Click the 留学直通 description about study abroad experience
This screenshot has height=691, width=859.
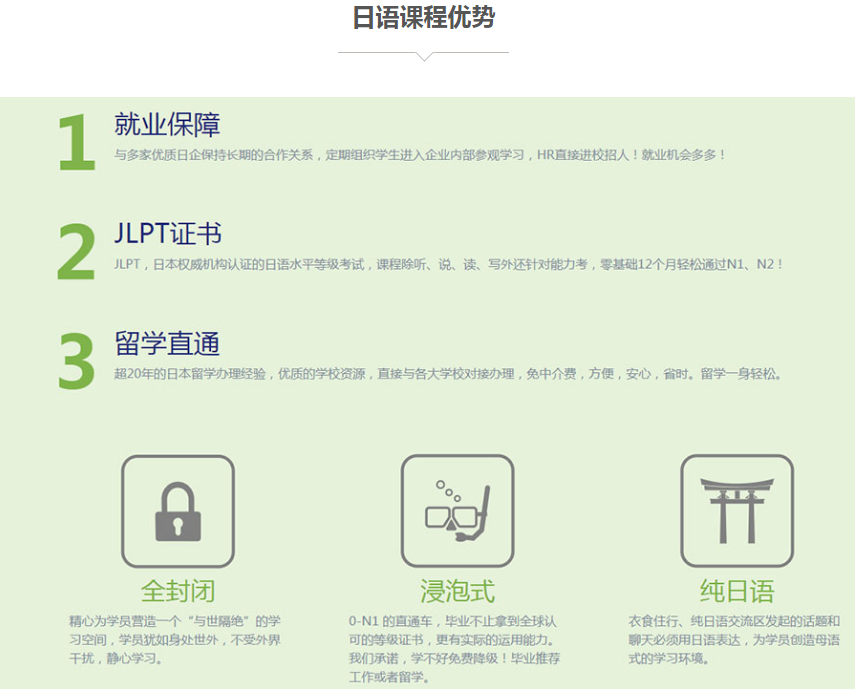pyautogui.click(x=447, y=374)
